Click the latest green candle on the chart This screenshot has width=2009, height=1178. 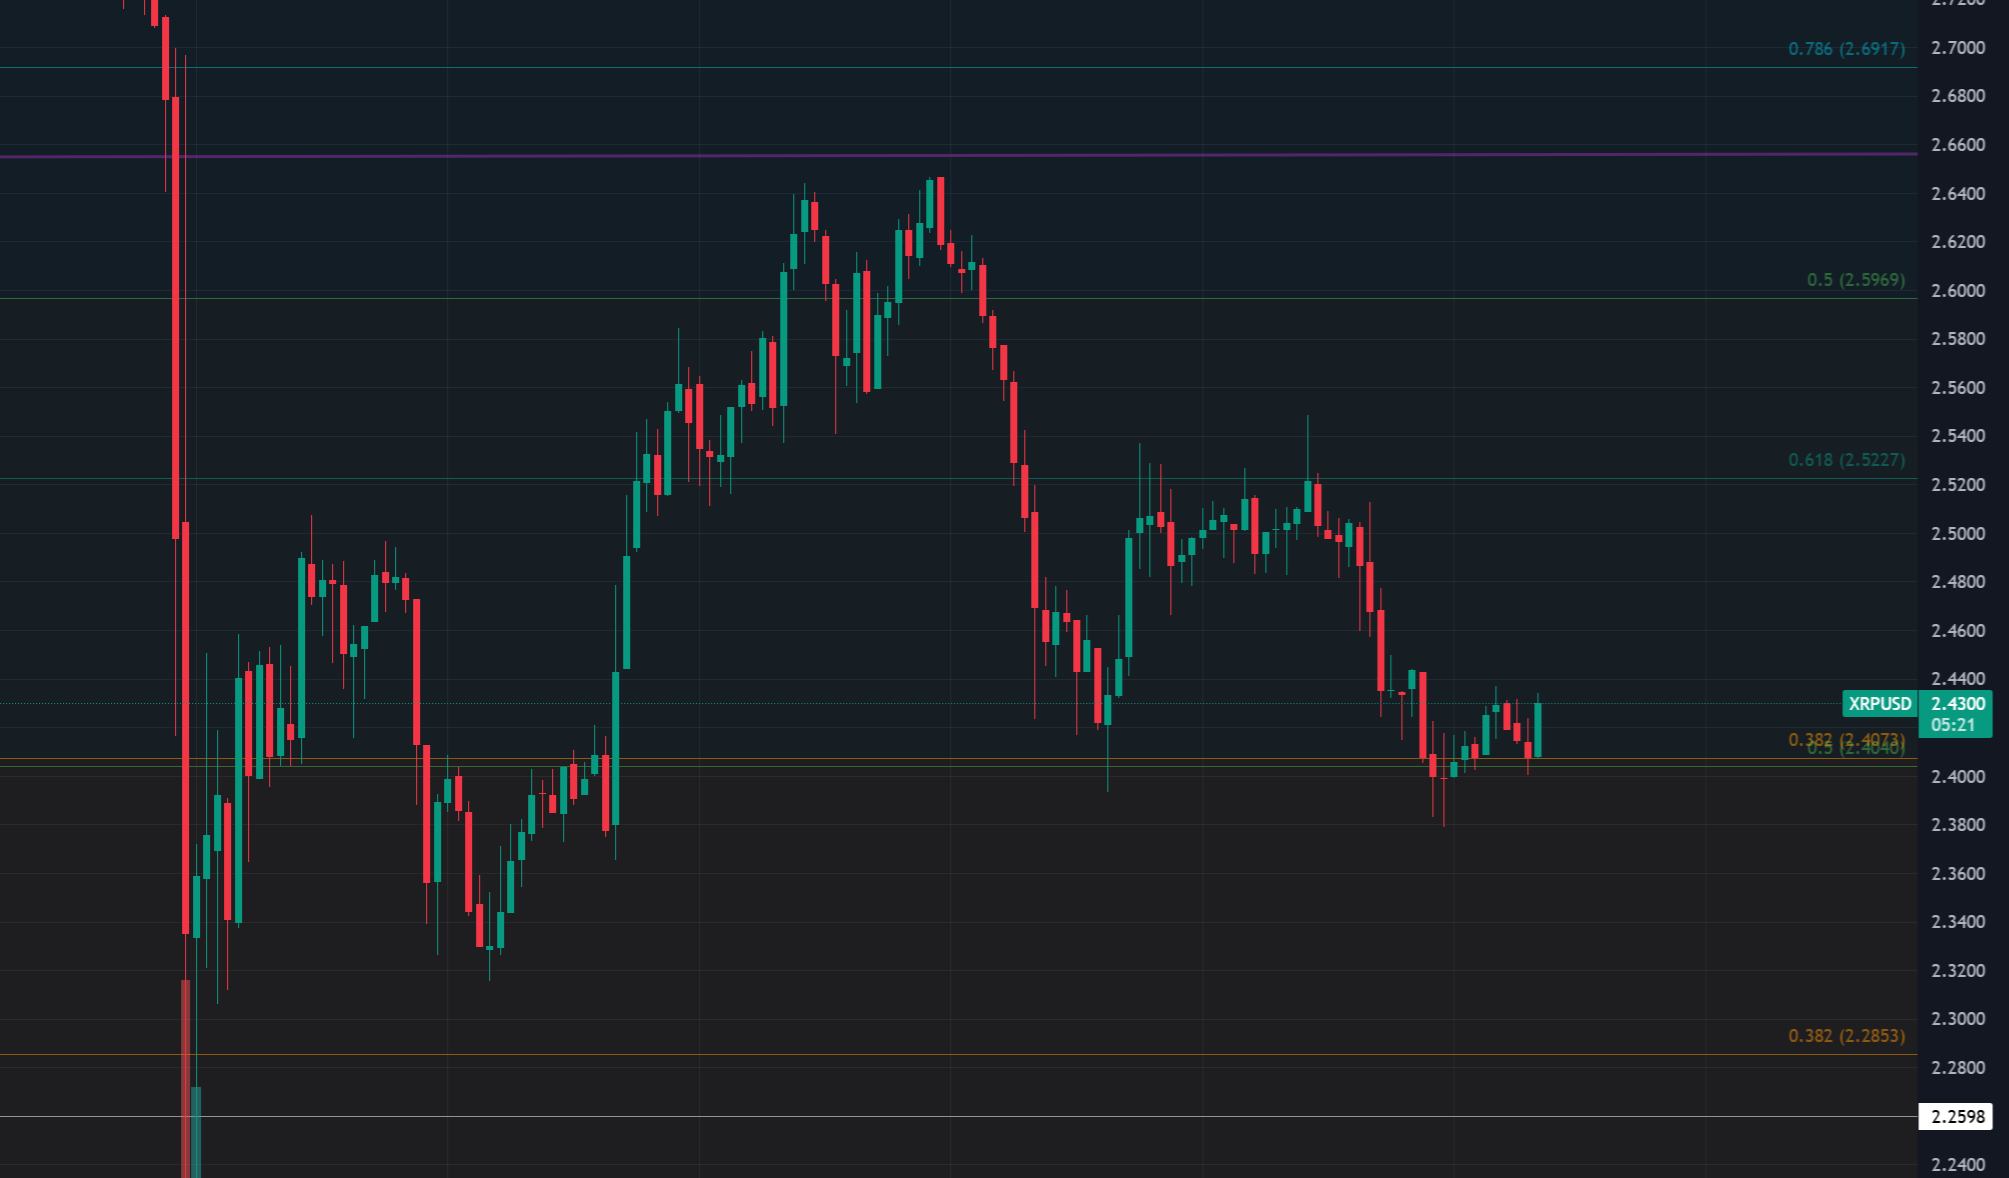tap(1537, 730)
